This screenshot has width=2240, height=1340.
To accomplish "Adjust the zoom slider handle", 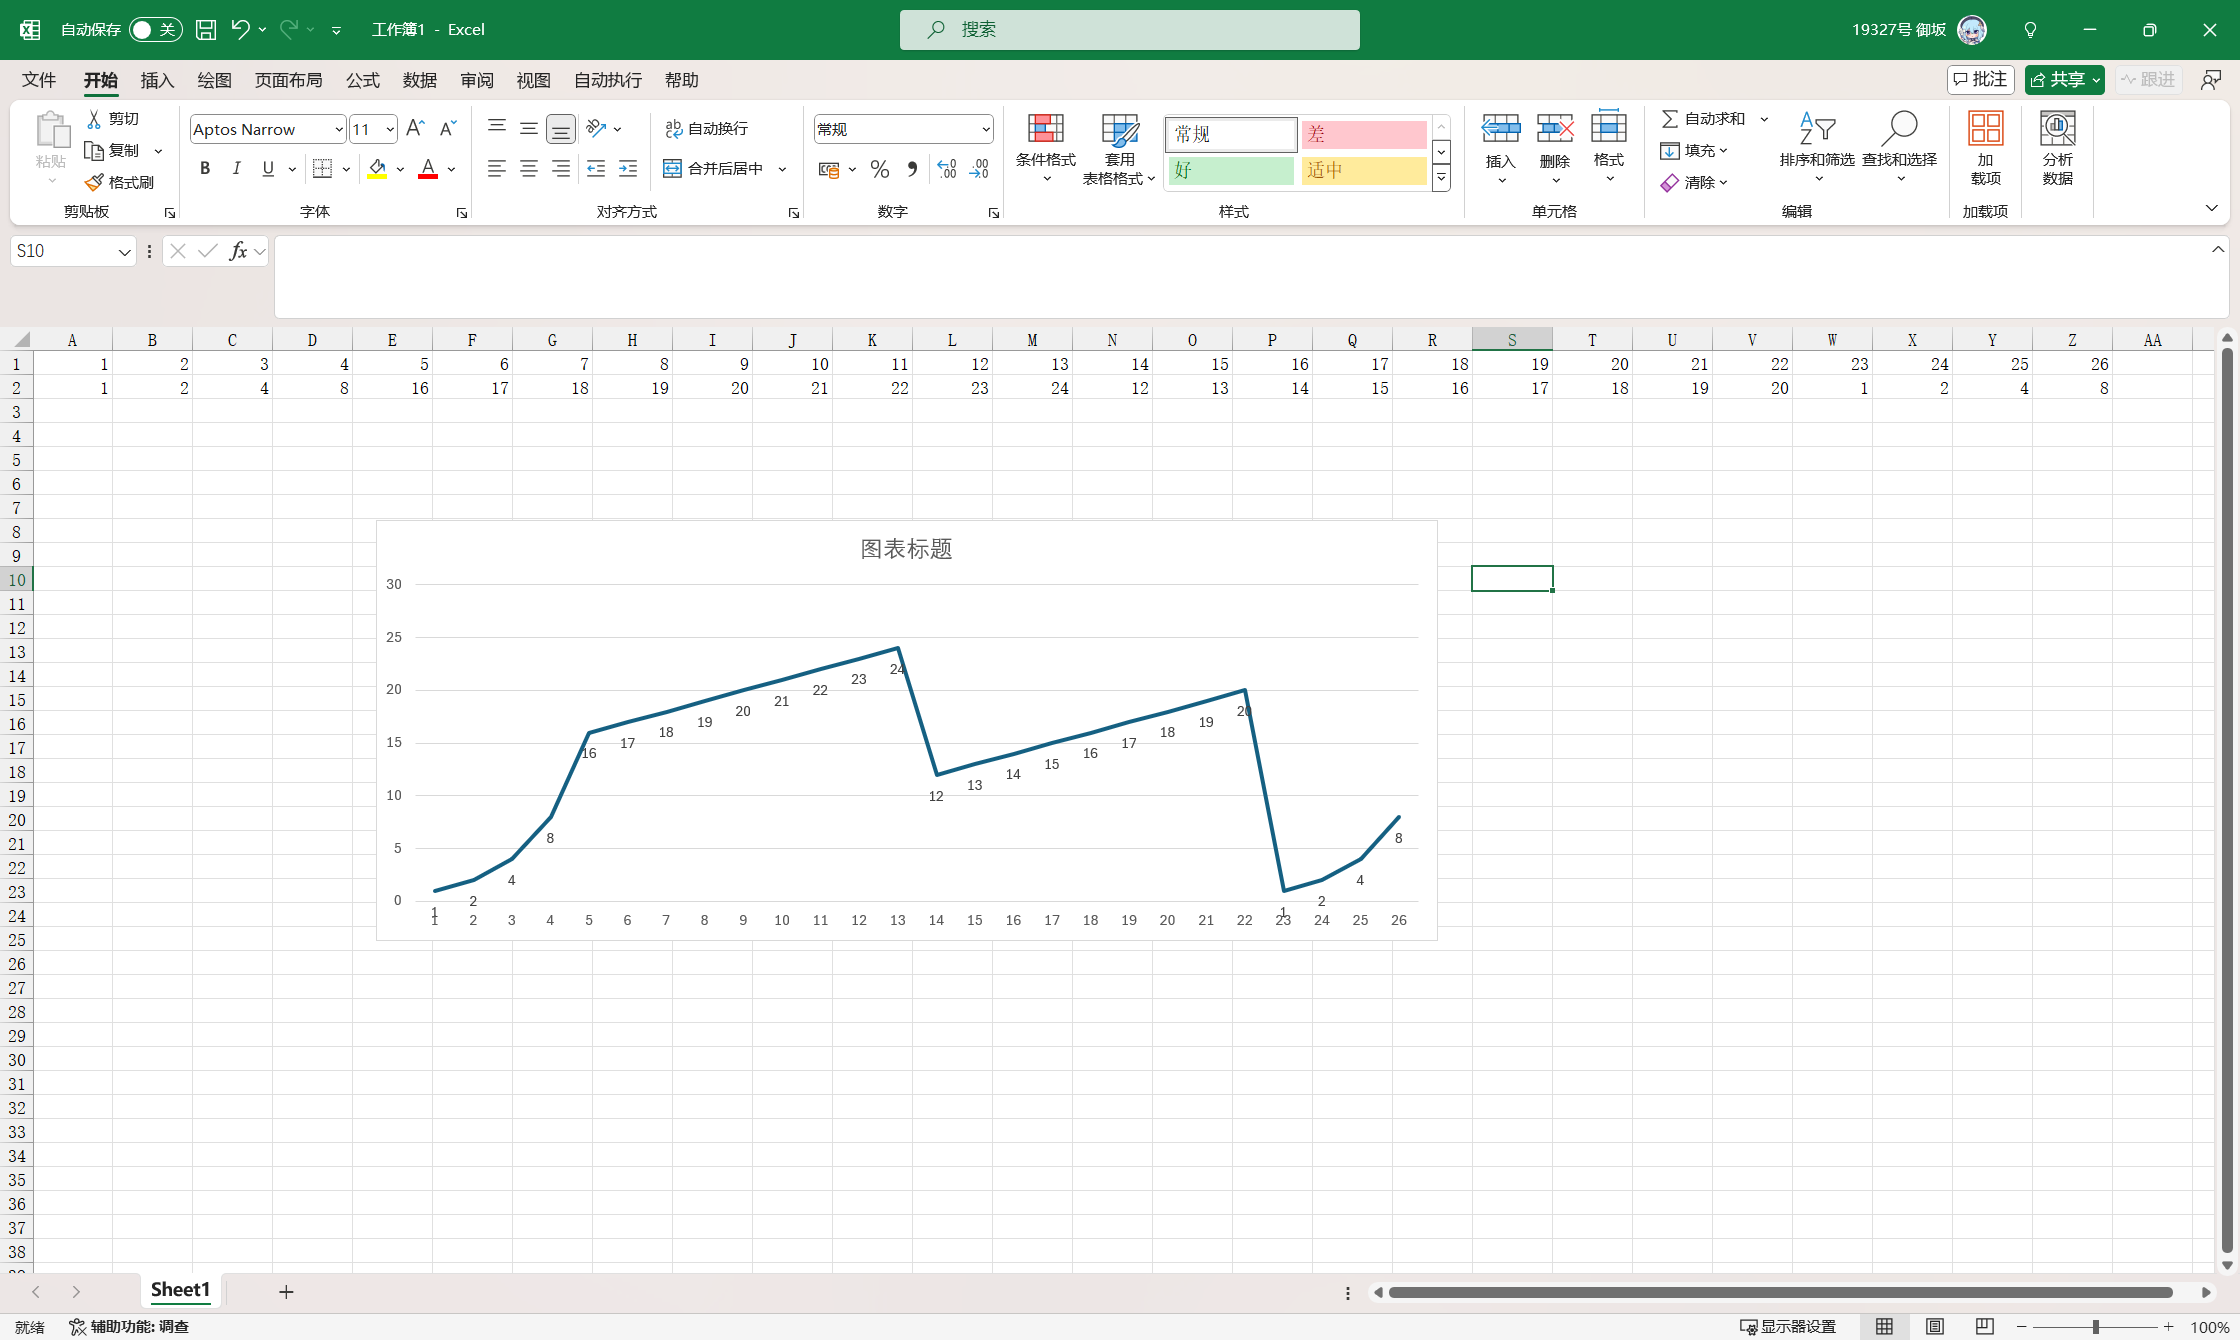I will [x=2095, y=1327].
